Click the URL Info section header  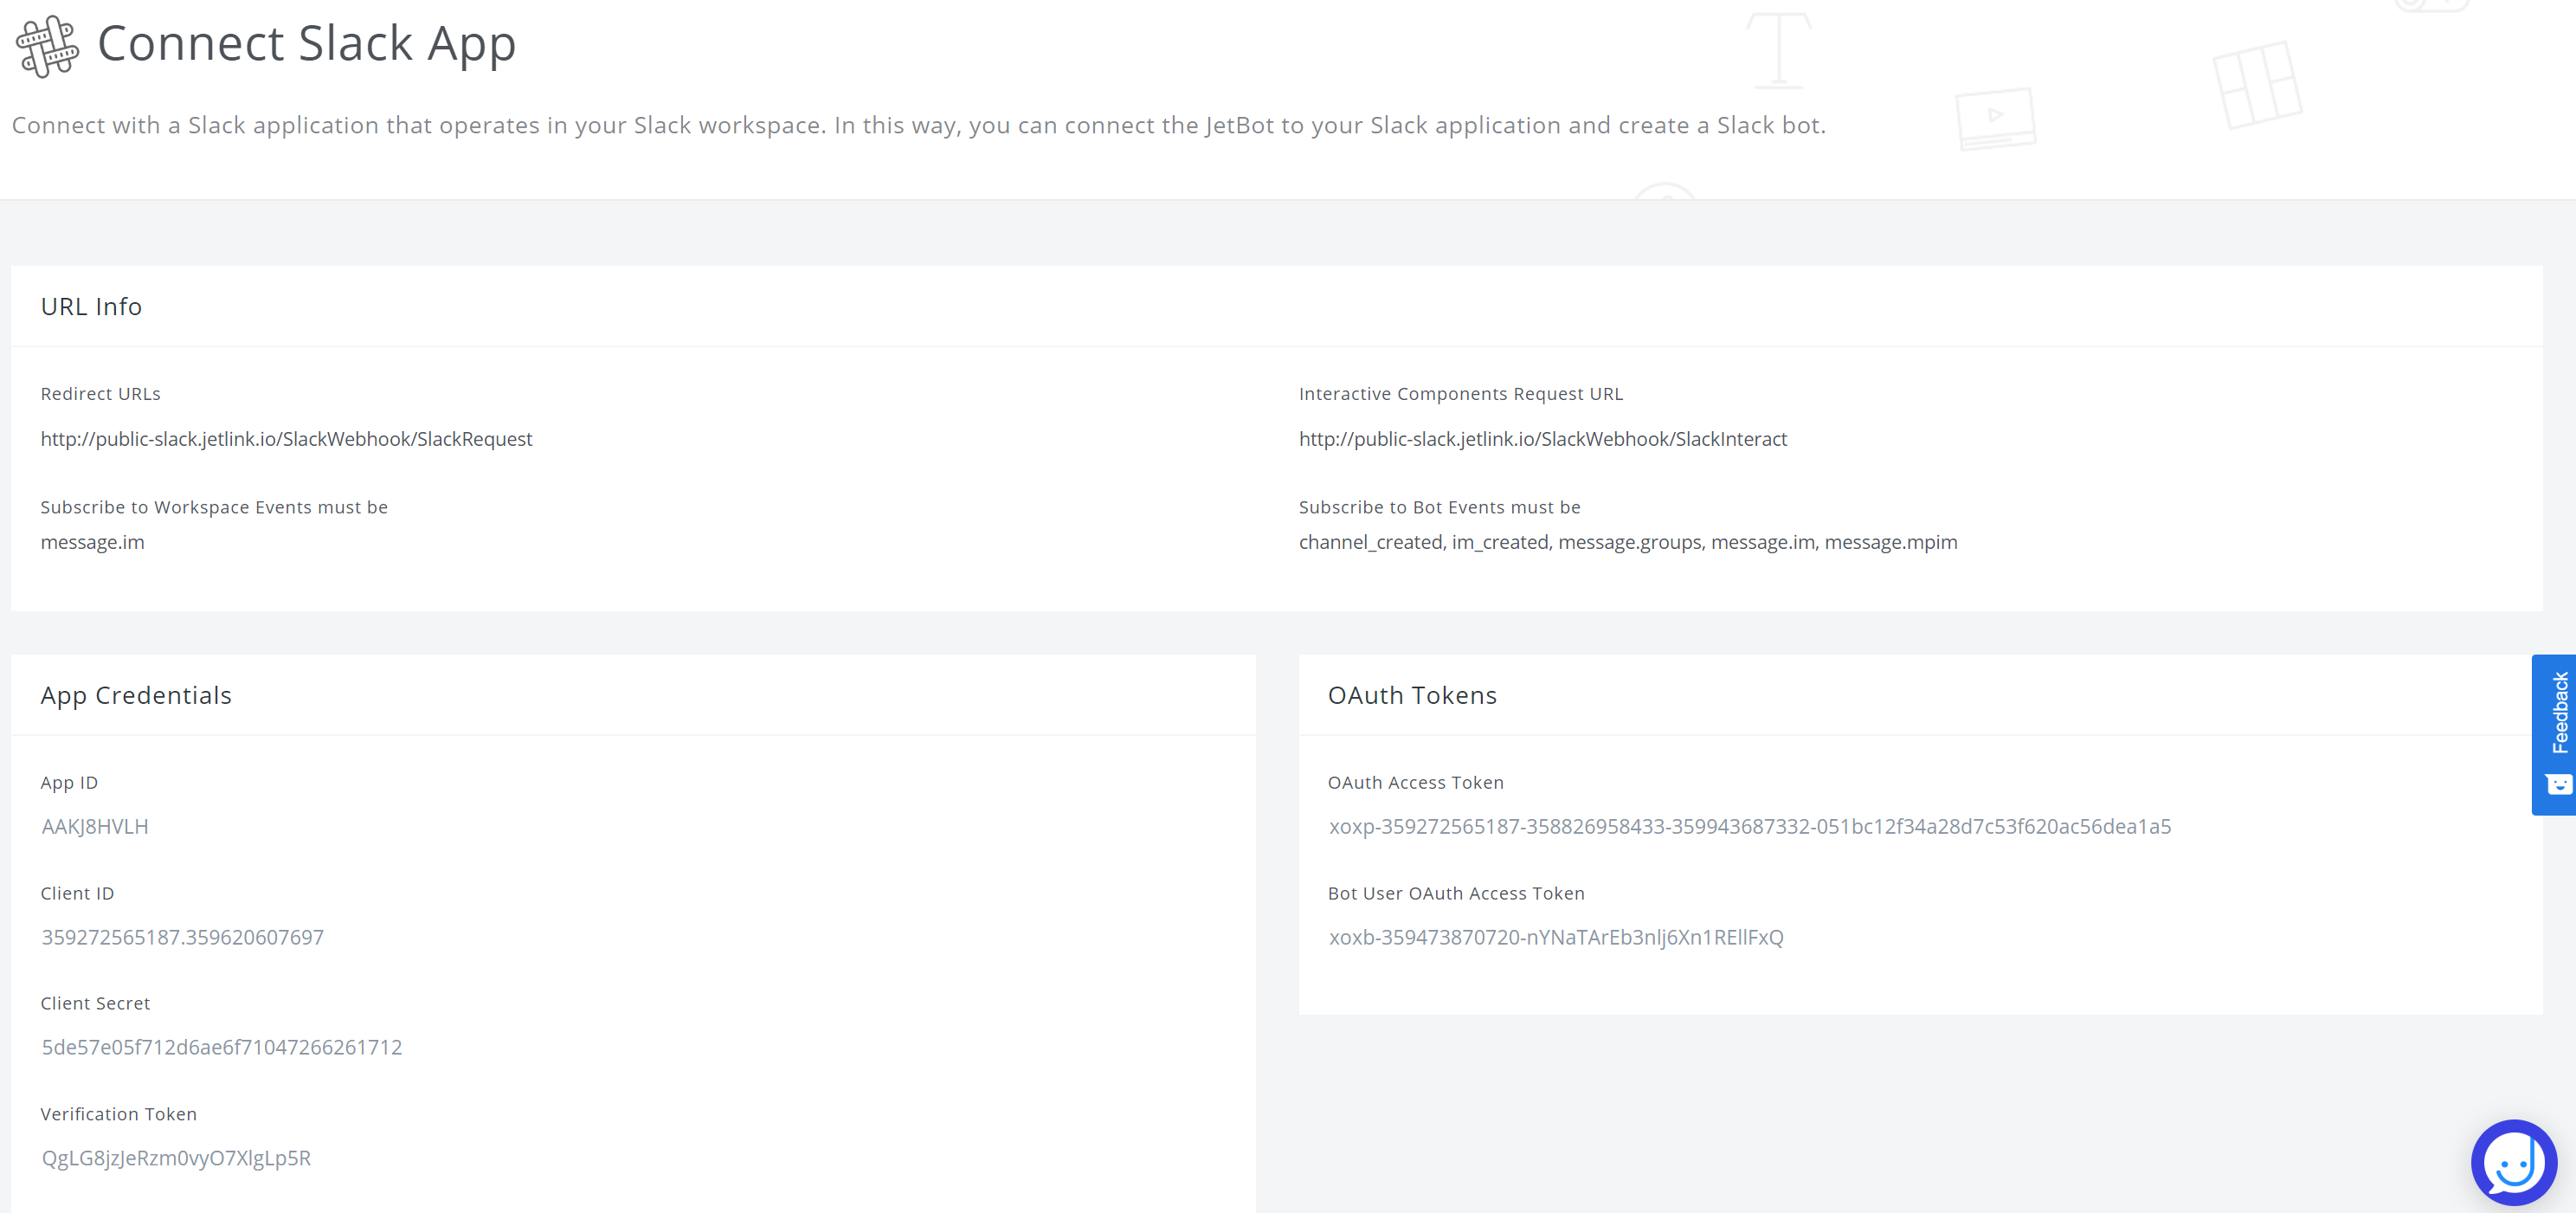point(91,307)
